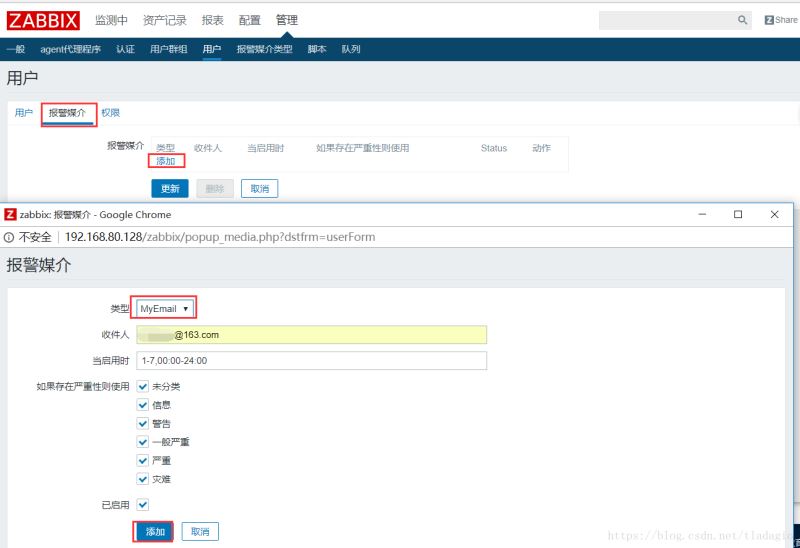Click the 取消 button in the popup
The height and width of the screenshot is (548, 800).
[x=200, y=532]
